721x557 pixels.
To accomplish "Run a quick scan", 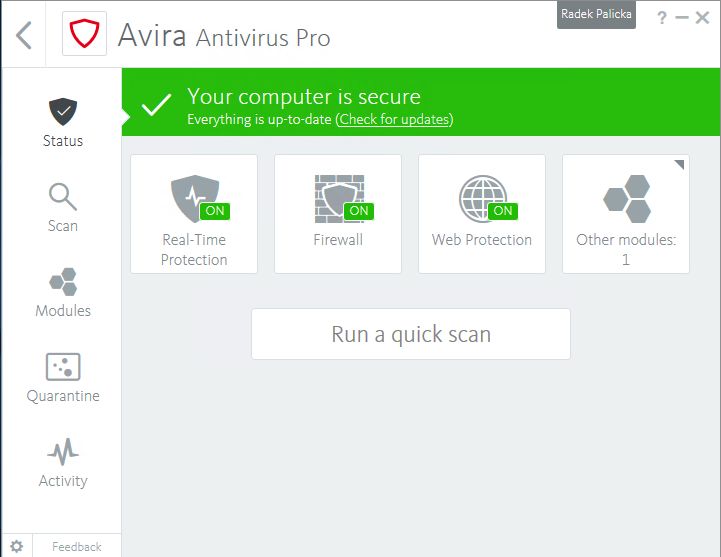I will pyautogui.click(x=411, y=334).
